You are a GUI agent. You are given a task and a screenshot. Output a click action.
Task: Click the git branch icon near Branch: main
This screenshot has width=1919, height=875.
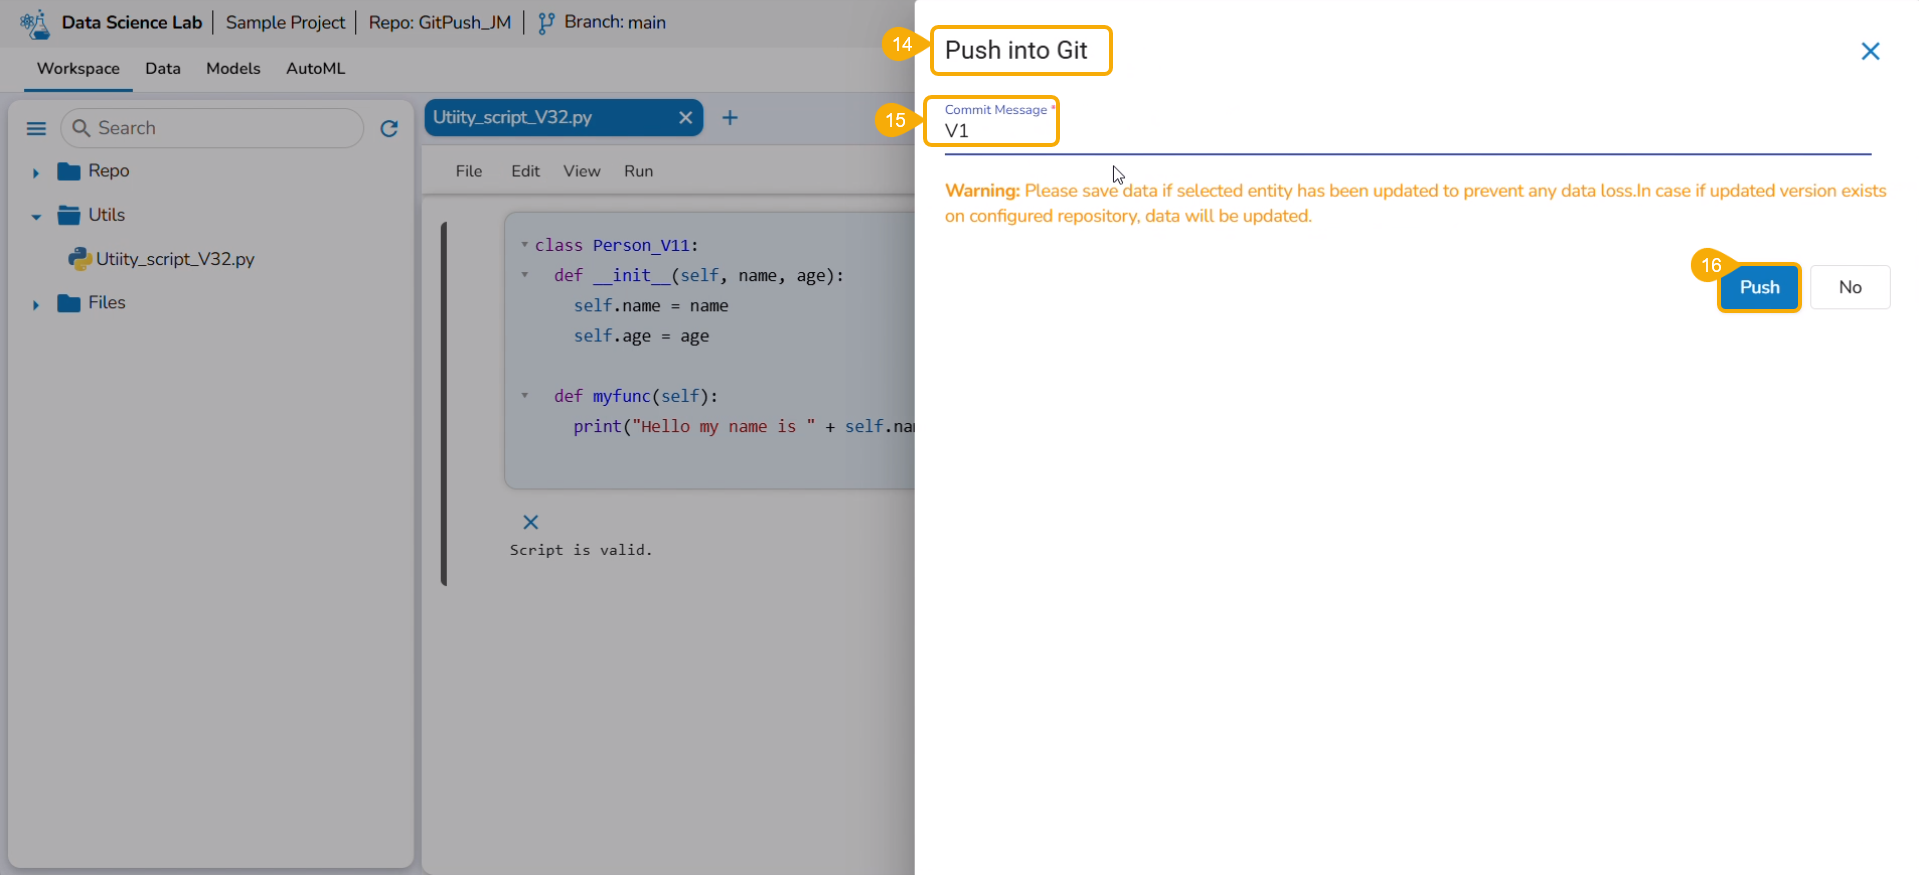coord(546,23)
